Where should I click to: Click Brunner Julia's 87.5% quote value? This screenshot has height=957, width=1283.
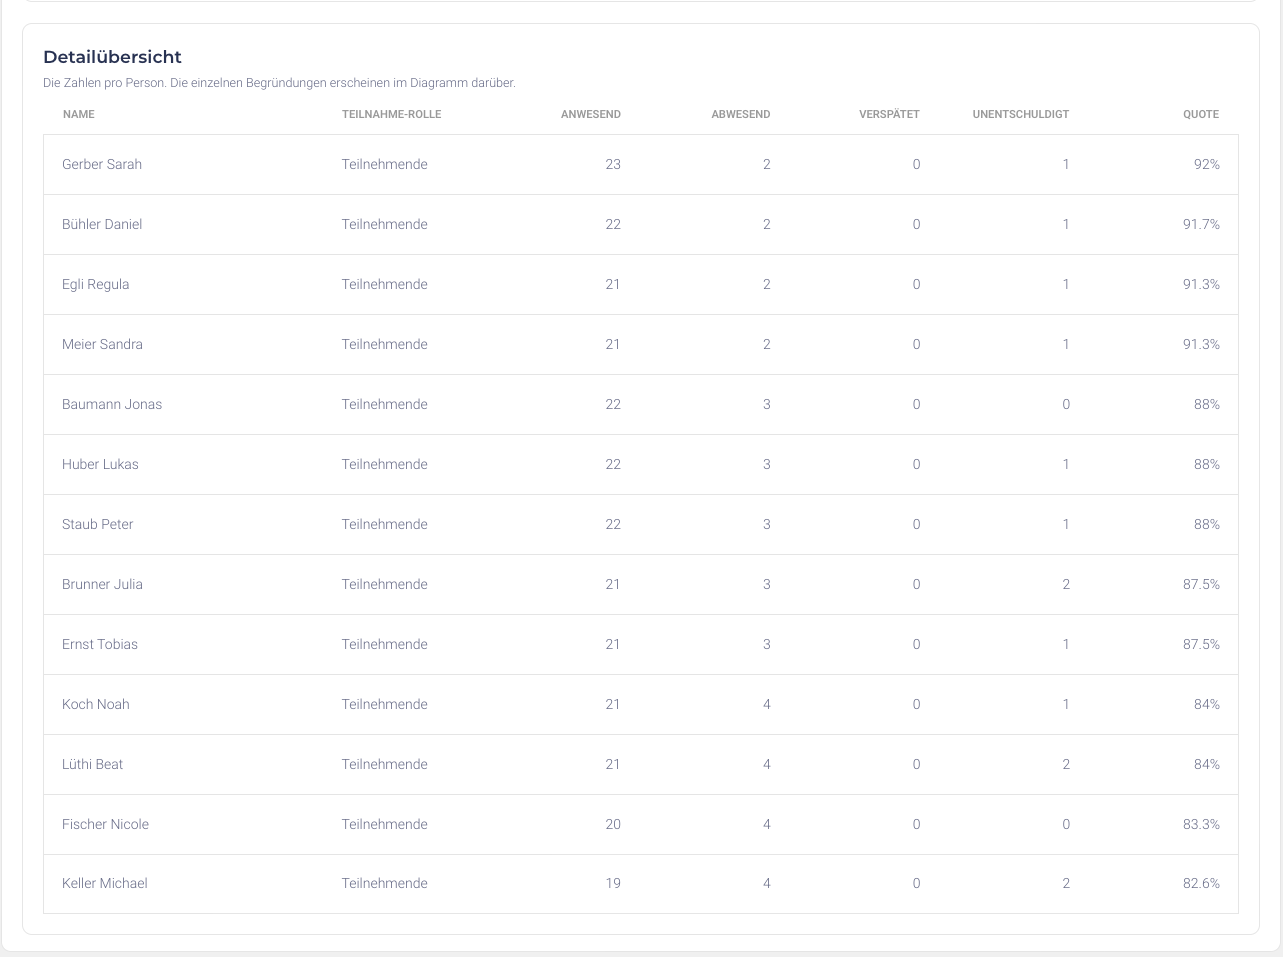tap(1201, 584)
